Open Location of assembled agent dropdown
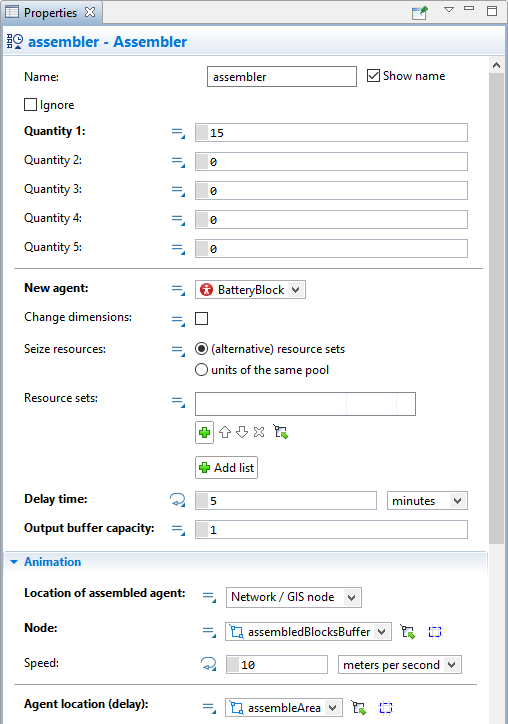Image resolution: width=508 pixels, height=724 pixels. point(294,597)
